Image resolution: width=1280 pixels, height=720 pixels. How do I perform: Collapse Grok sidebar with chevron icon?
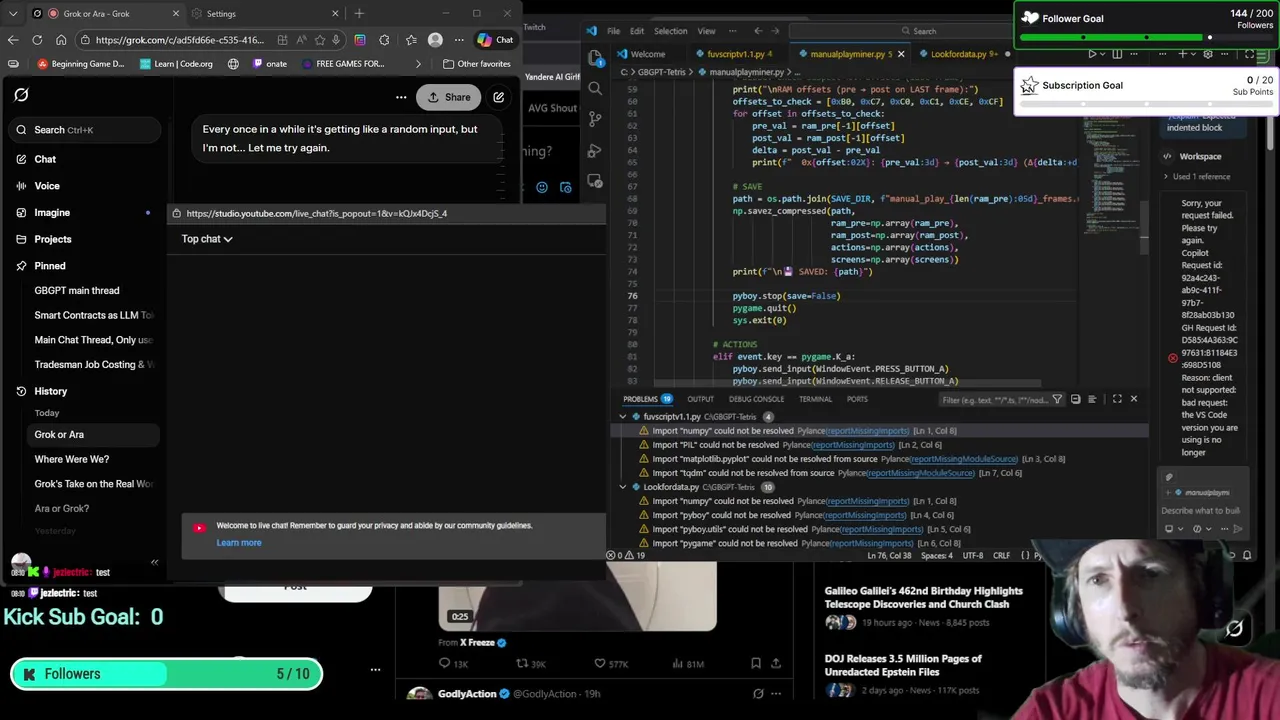[154, 562]
